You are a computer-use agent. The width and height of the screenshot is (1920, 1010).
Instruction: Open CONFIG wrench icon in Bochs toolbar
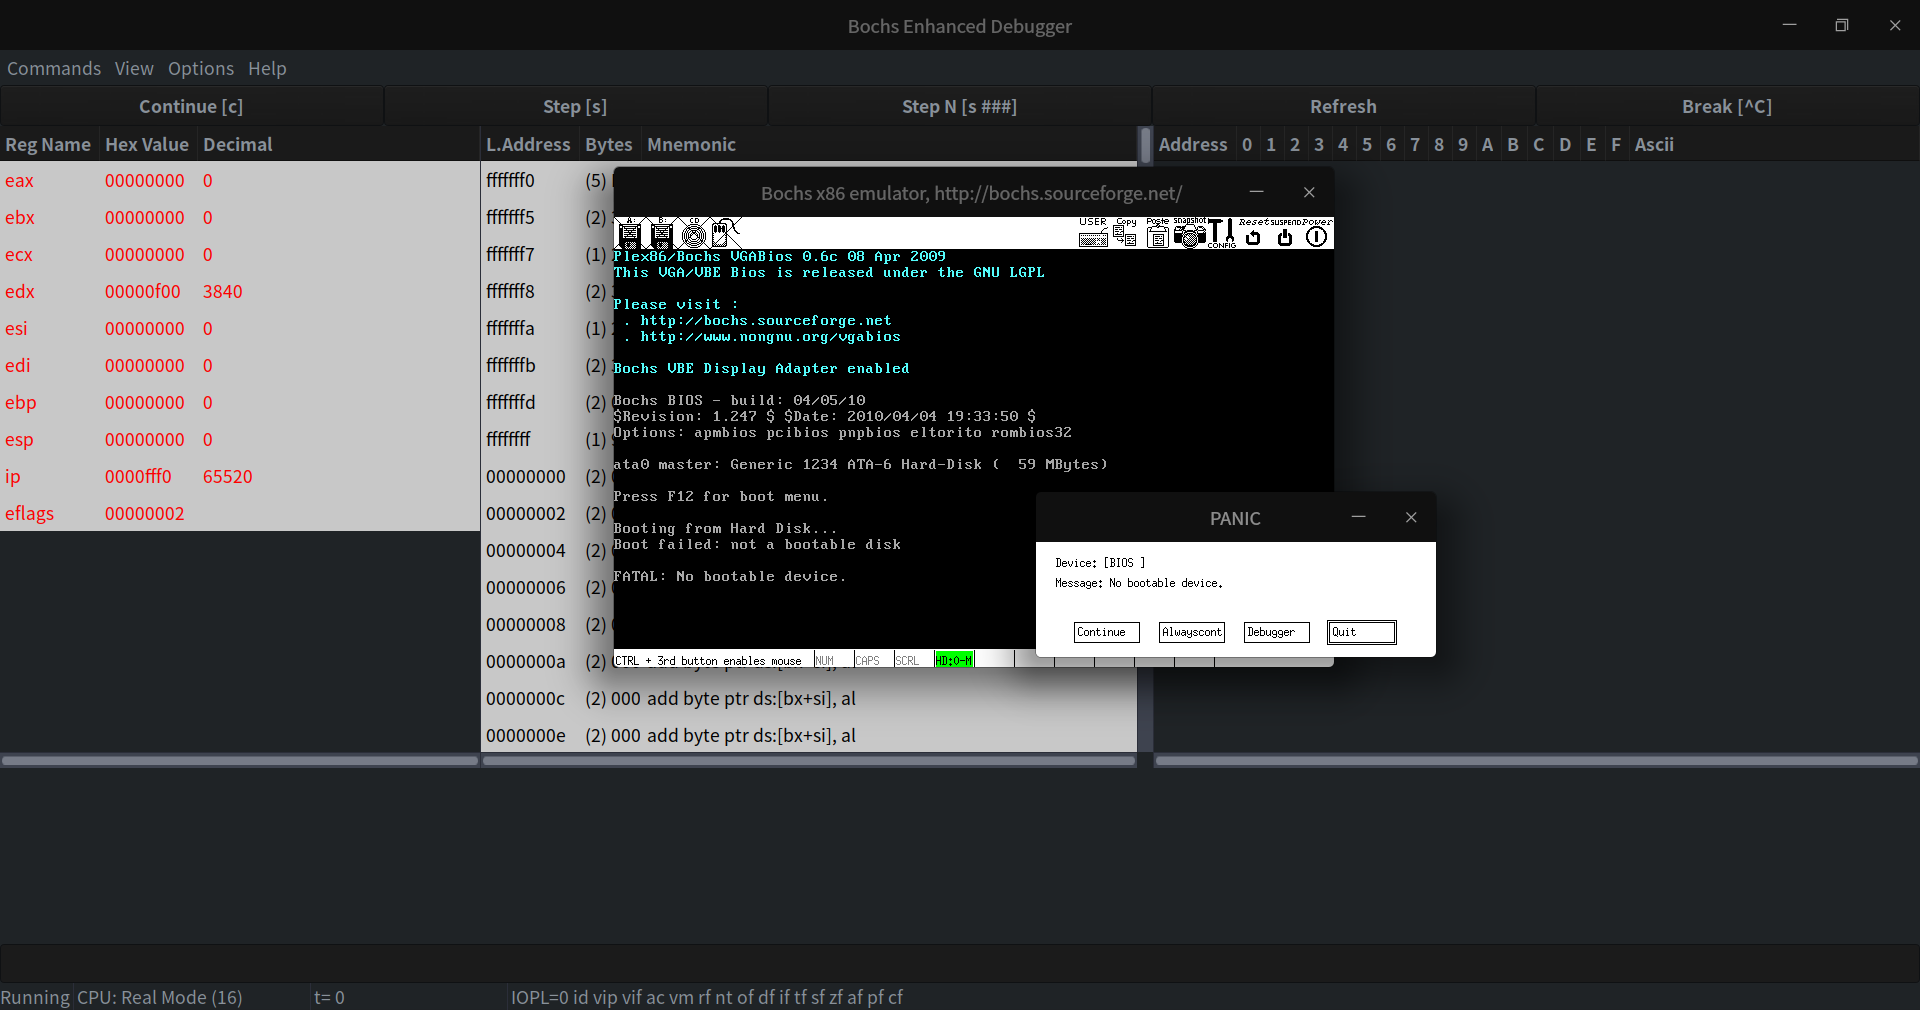[x=1221, y=233]
